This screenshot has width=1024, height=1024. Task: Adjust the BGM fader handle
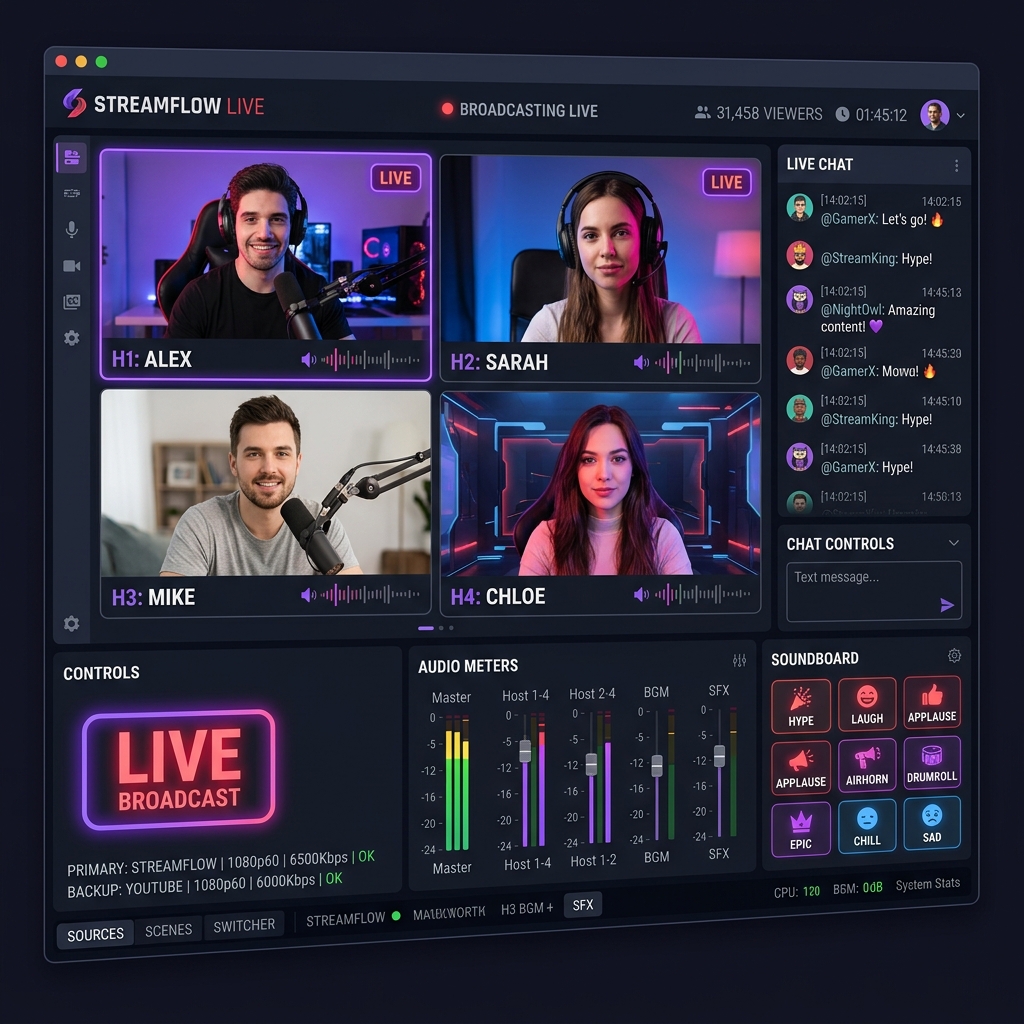[657, 765]
